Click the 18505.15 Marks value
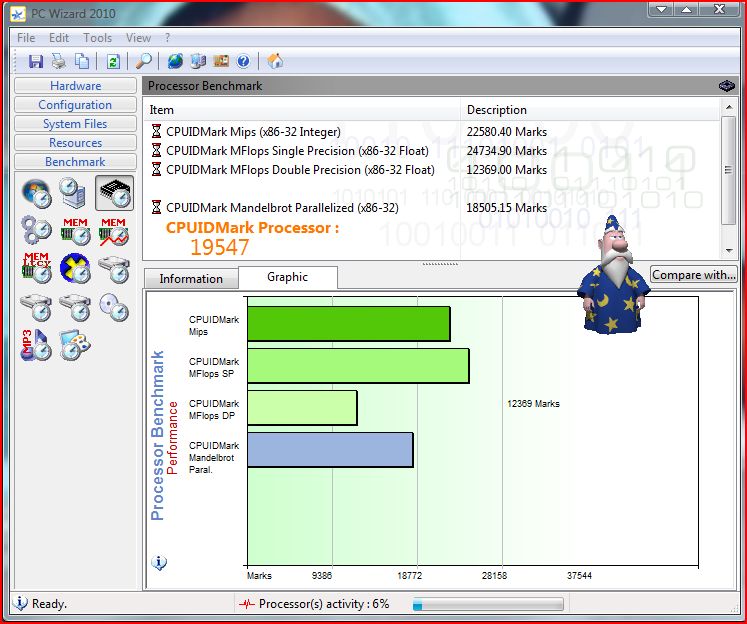 (x=506, y=208)
